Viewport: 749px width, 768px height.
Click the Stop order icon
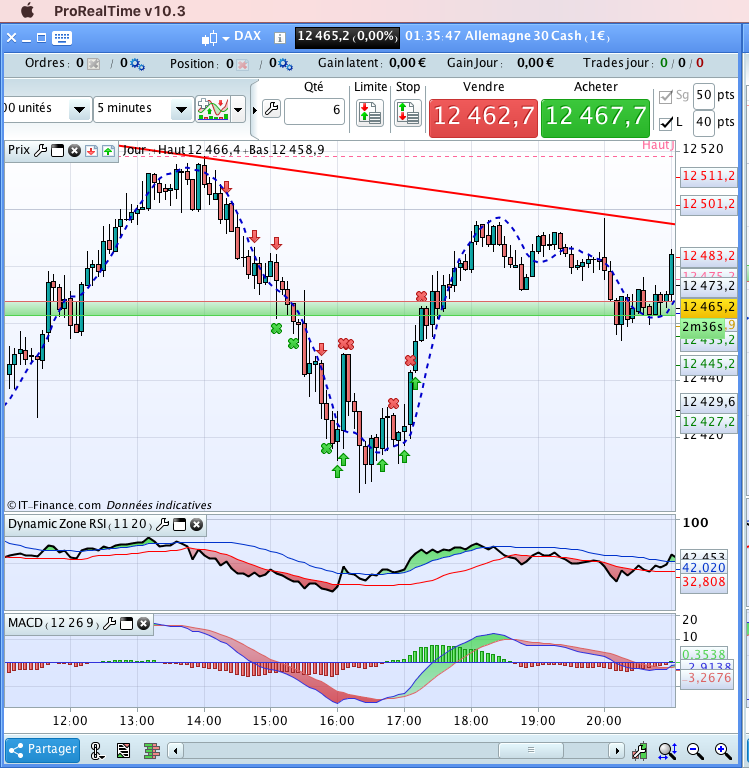(408, 113)
